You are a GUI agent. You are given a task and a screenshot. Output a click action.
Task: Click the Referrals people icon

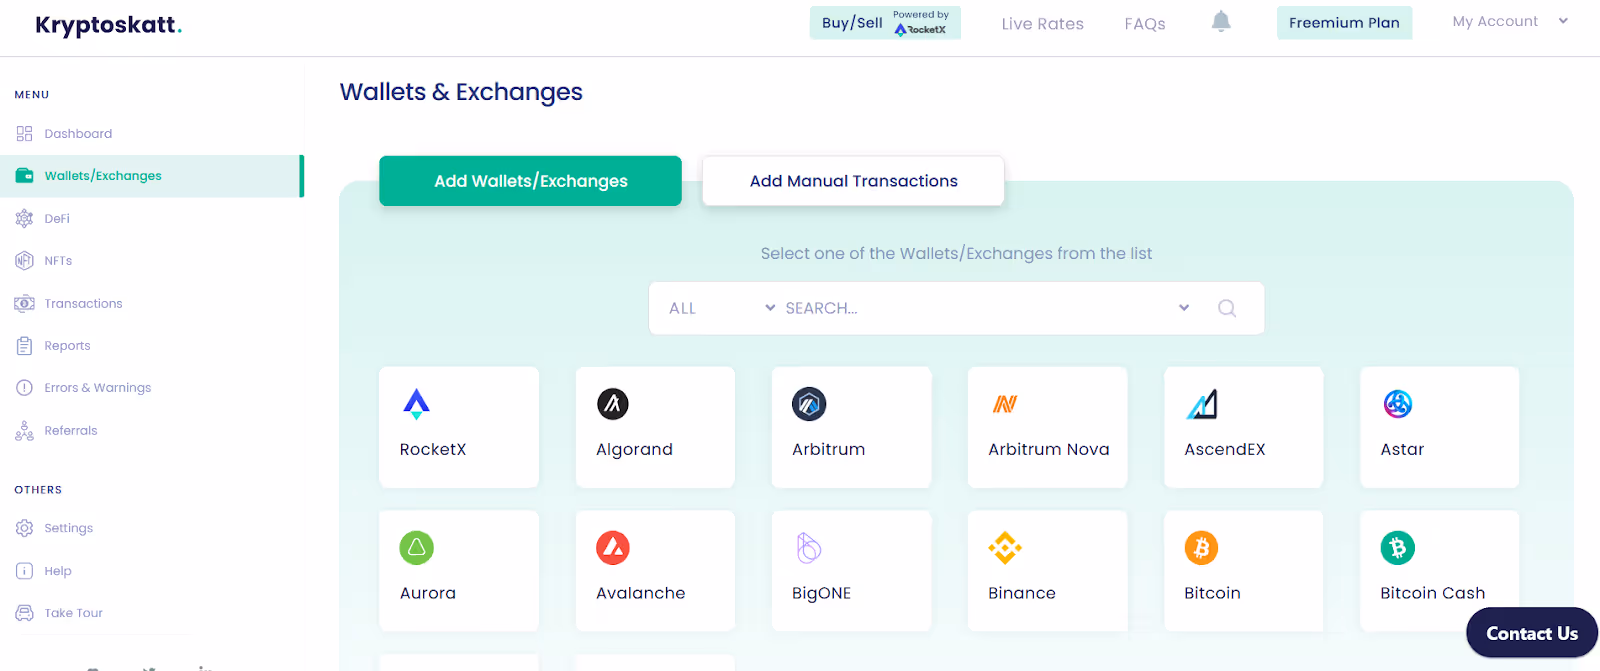[24, 431]
